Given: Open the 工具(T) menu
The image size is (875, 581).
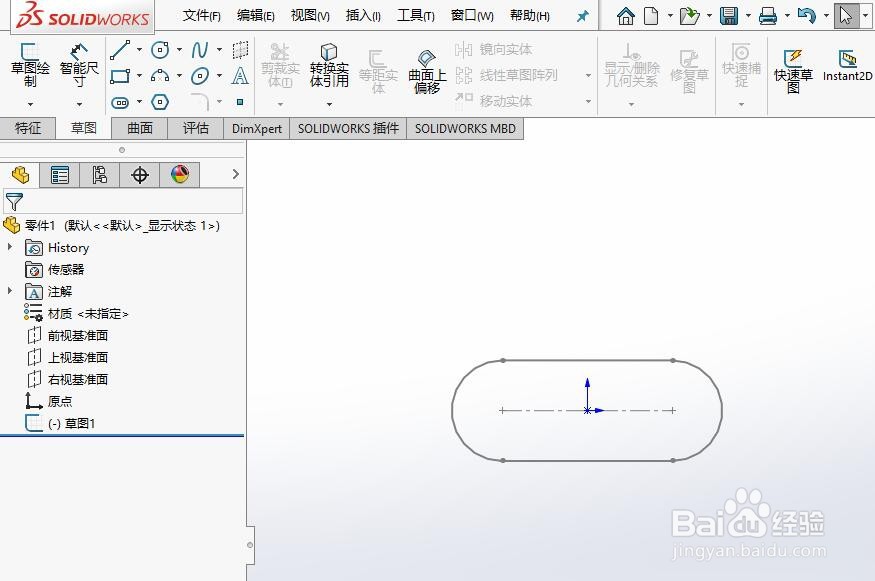Looking at the screenshot, I should coord(416,16).
